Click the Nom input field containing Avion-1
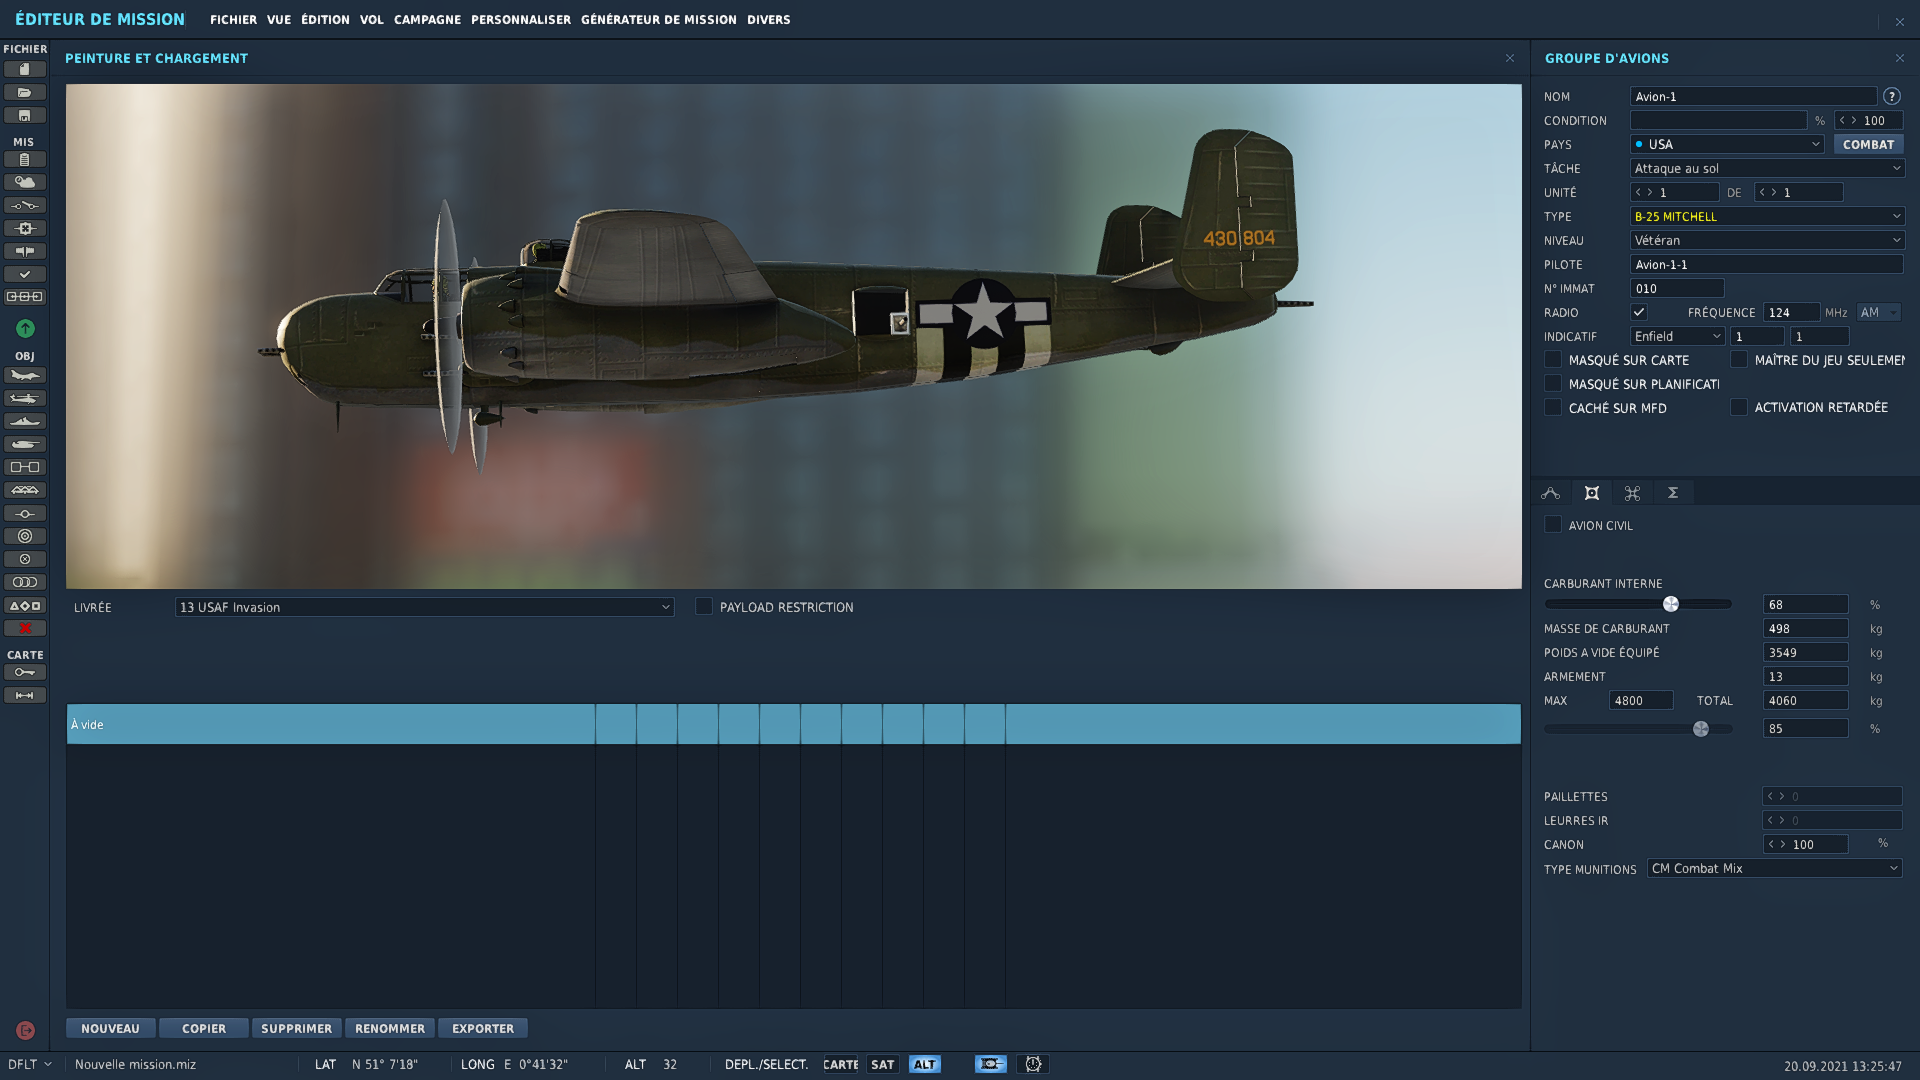Screen dimensions: 1920x1080 pos(1753,96)
